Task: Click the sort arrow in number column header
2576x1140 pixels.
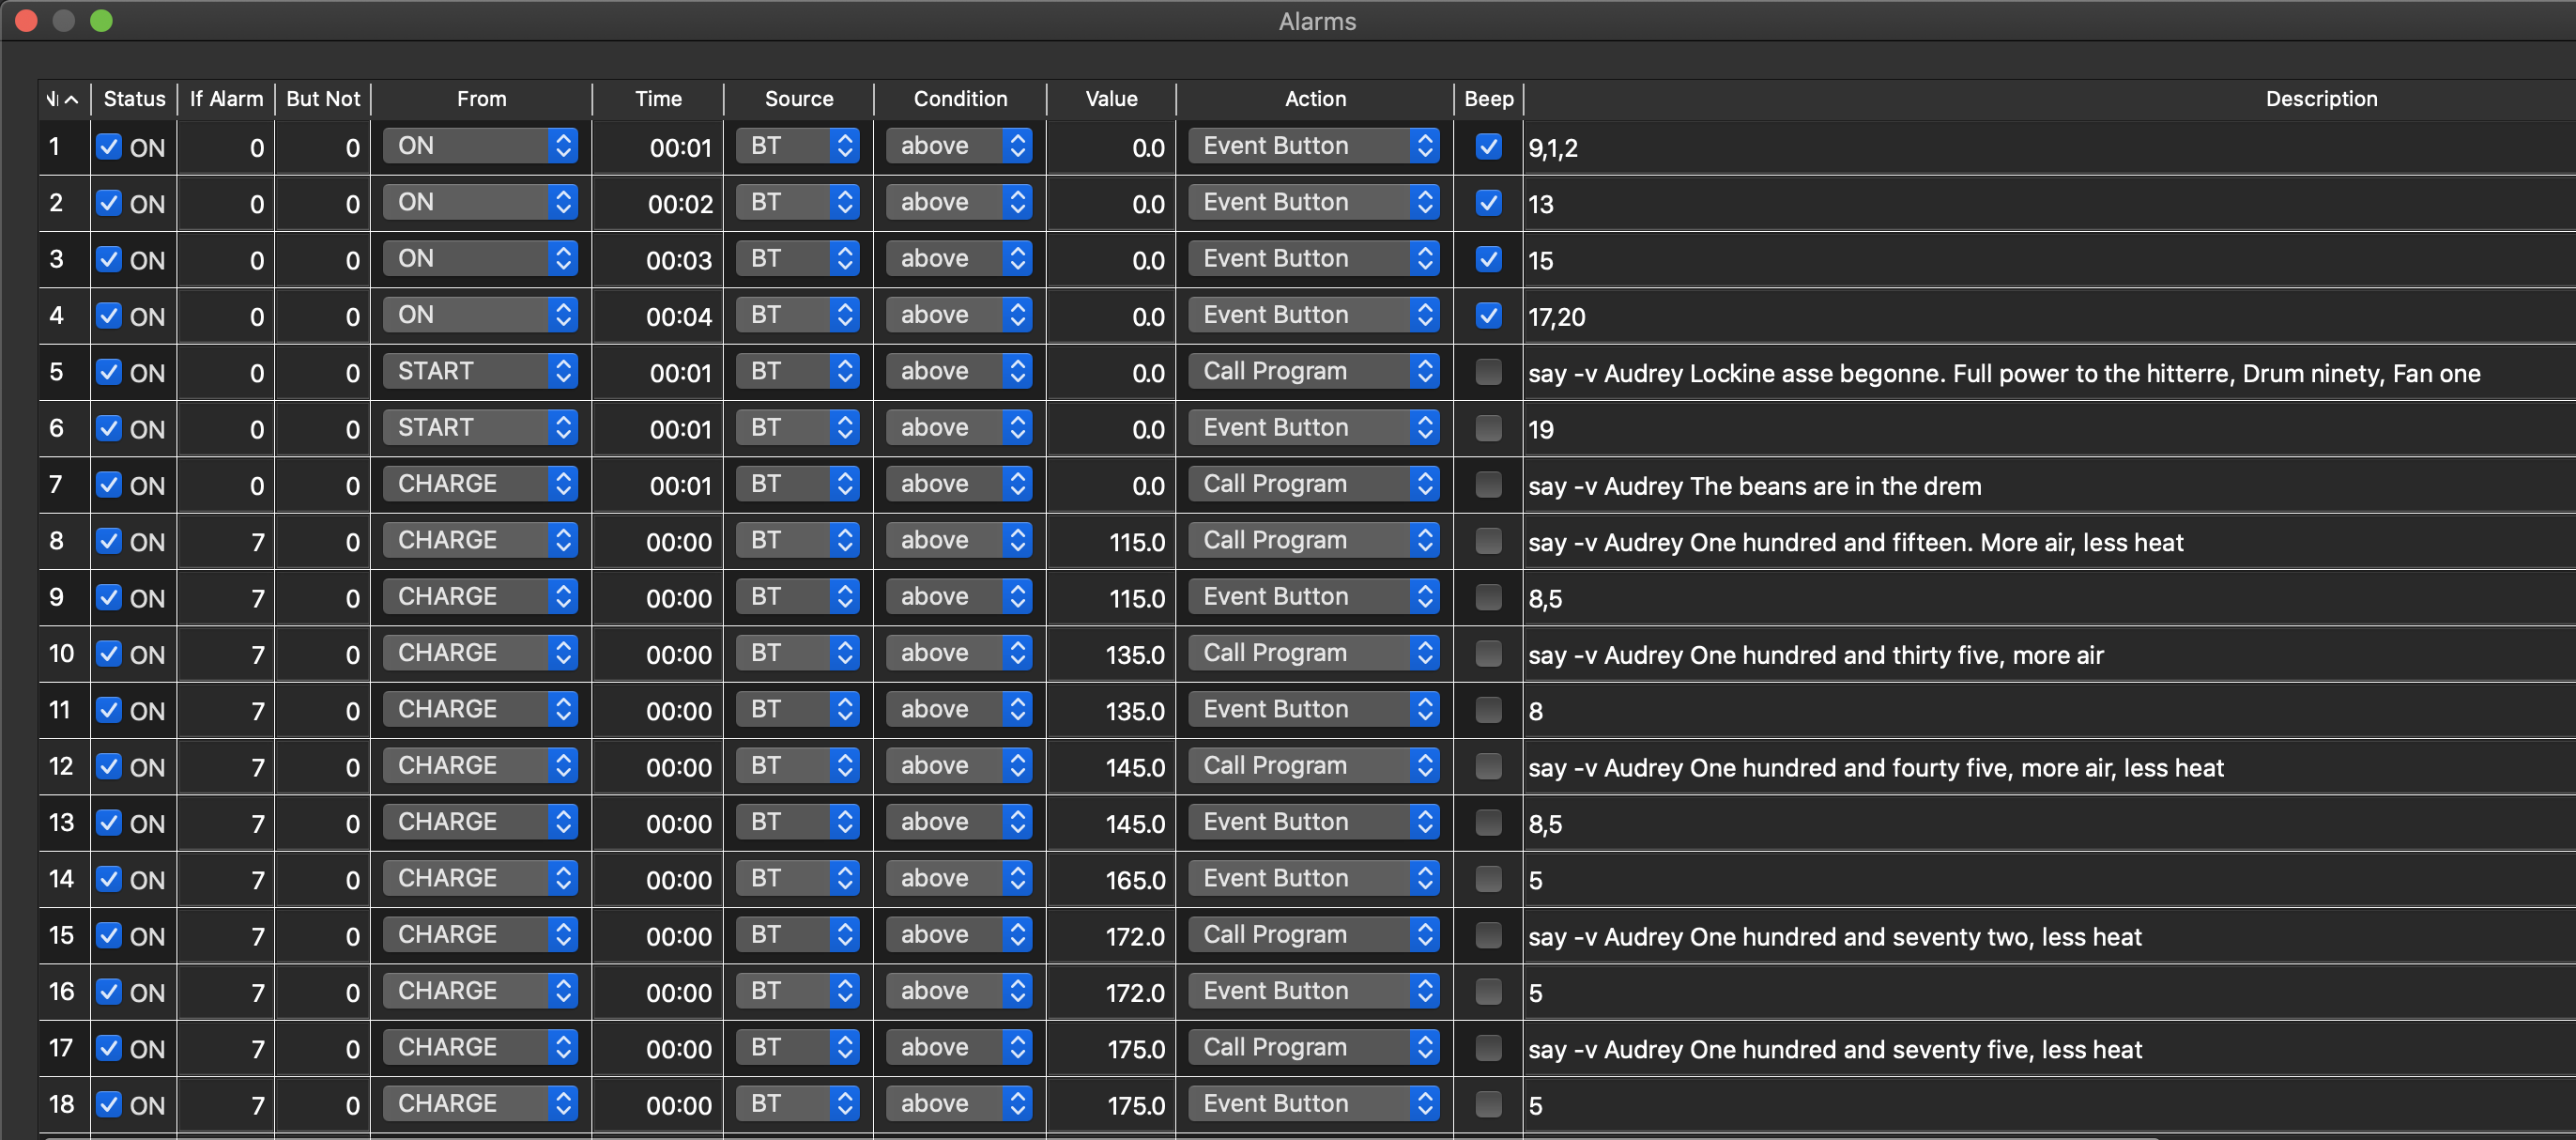Action: click(71, 99)
